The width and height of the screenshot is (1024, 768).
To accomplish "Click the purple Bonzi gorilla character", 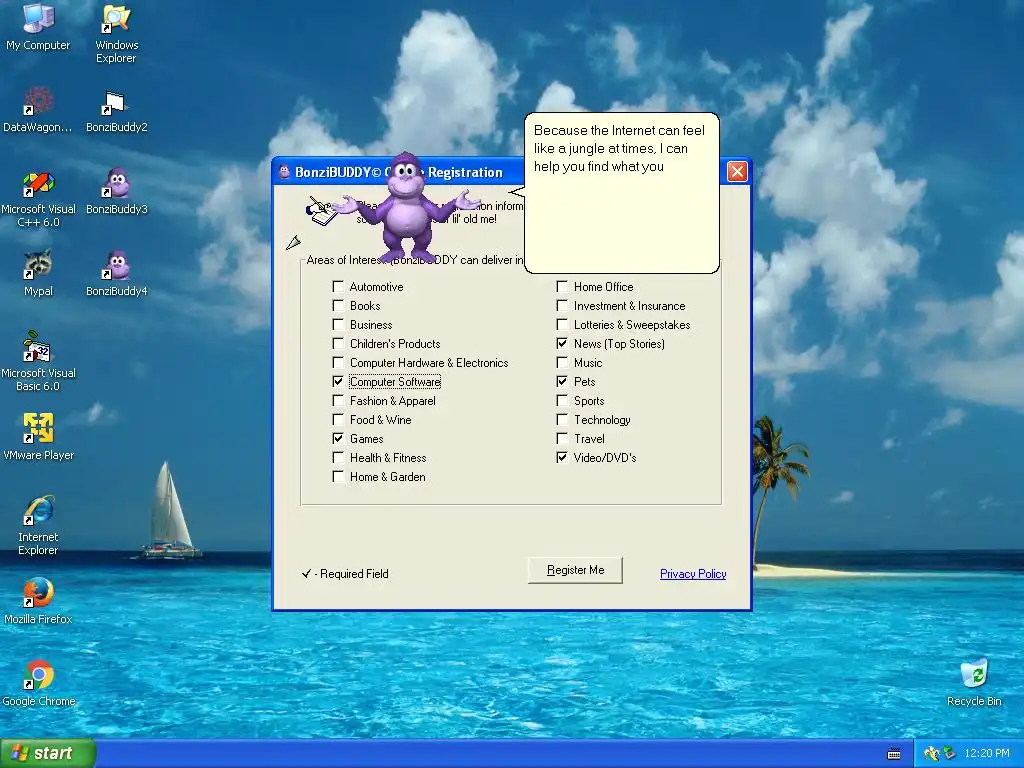I will tap(407, 206).
